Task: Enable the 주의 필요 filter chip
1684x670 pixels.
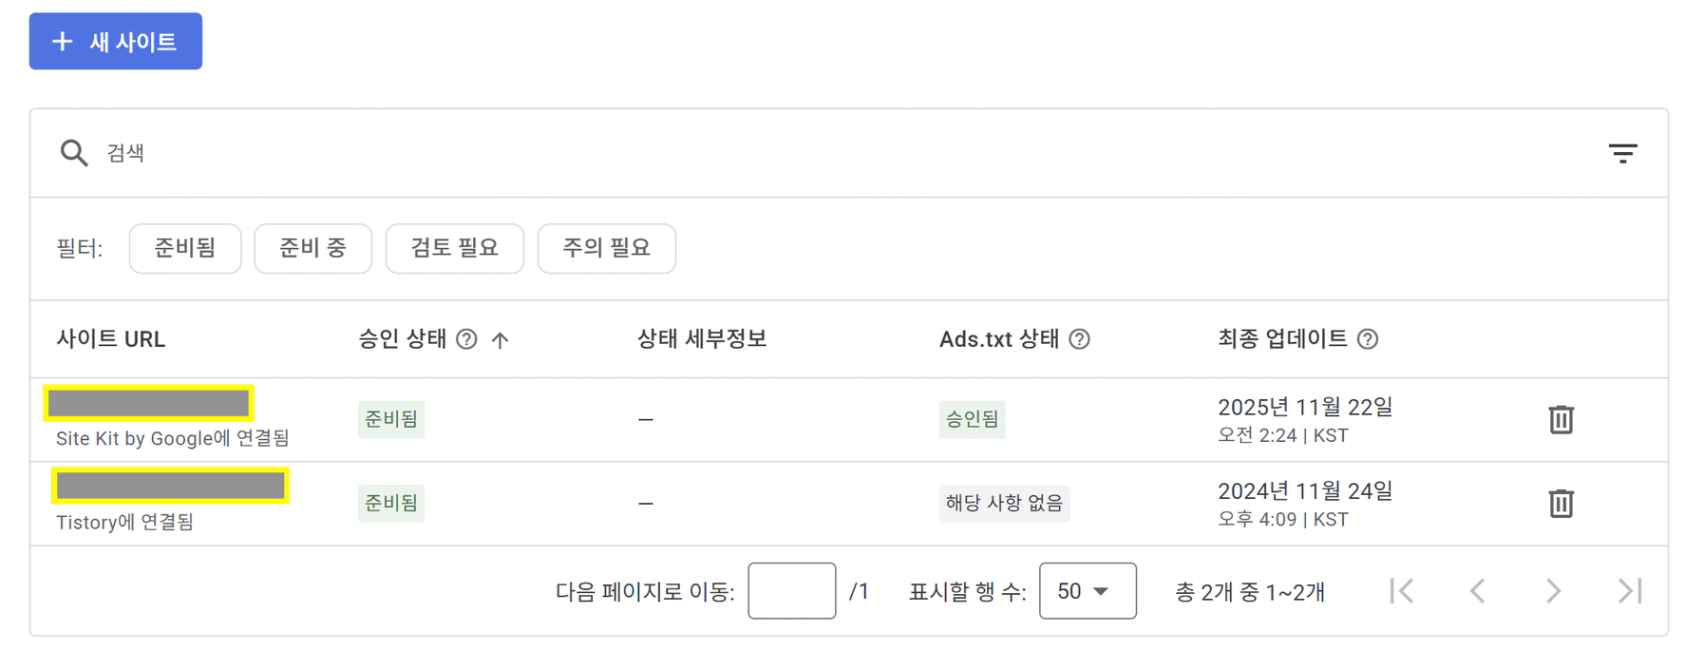Action: (x=606, y=248)
